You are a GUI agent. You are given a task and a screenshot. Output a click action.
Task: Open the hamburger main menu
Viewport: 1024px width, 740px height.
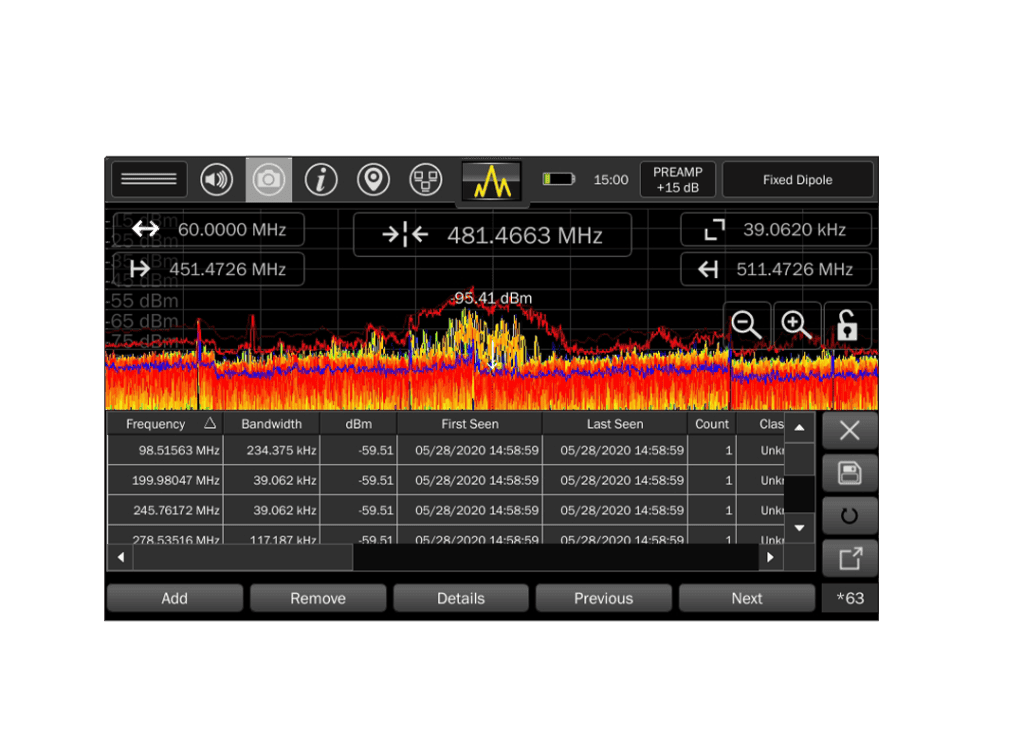[x=150, y=179]
